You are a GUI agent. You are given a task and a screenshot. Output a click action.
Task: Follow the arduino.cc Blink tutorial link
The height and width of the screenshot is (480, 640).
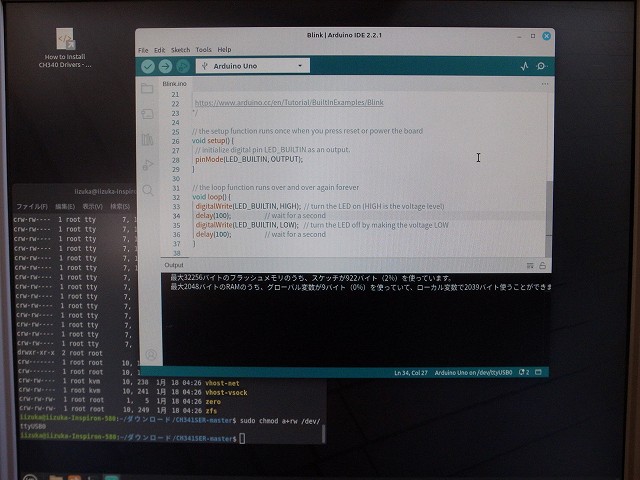pyautogui.click(x=289, y=102)
